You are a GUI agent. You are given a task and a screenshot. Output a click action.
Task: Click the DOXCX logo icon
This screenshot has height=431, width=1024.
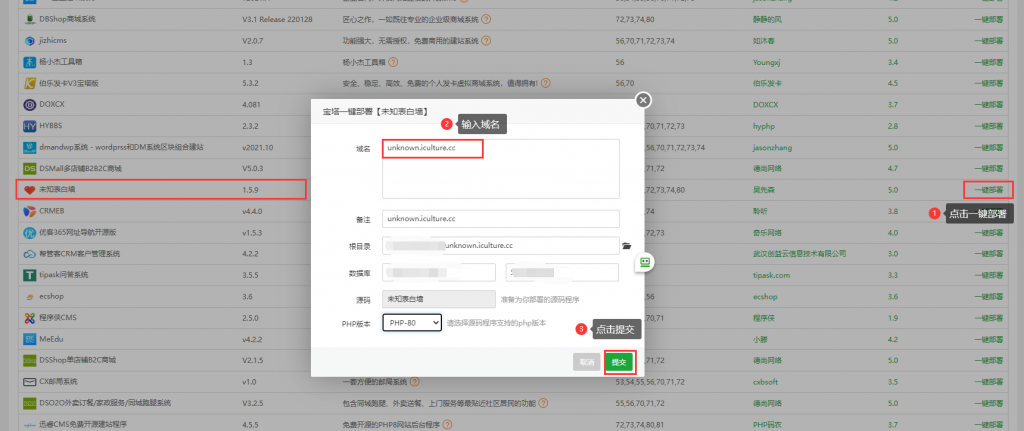point(29,104)
